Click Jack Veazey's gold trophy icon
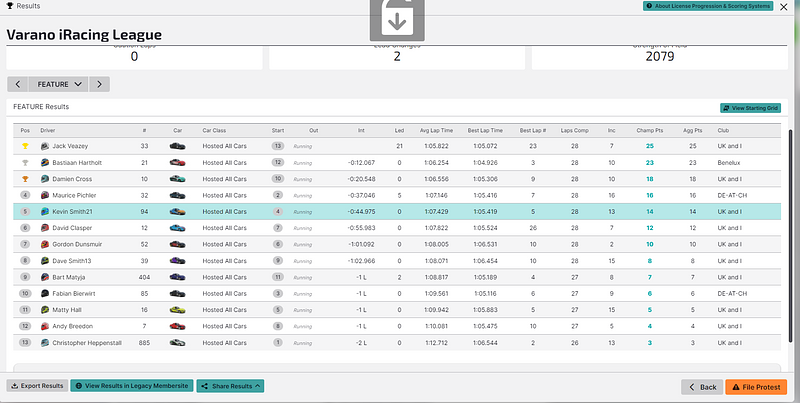800x403 pixels. [25, 146]
